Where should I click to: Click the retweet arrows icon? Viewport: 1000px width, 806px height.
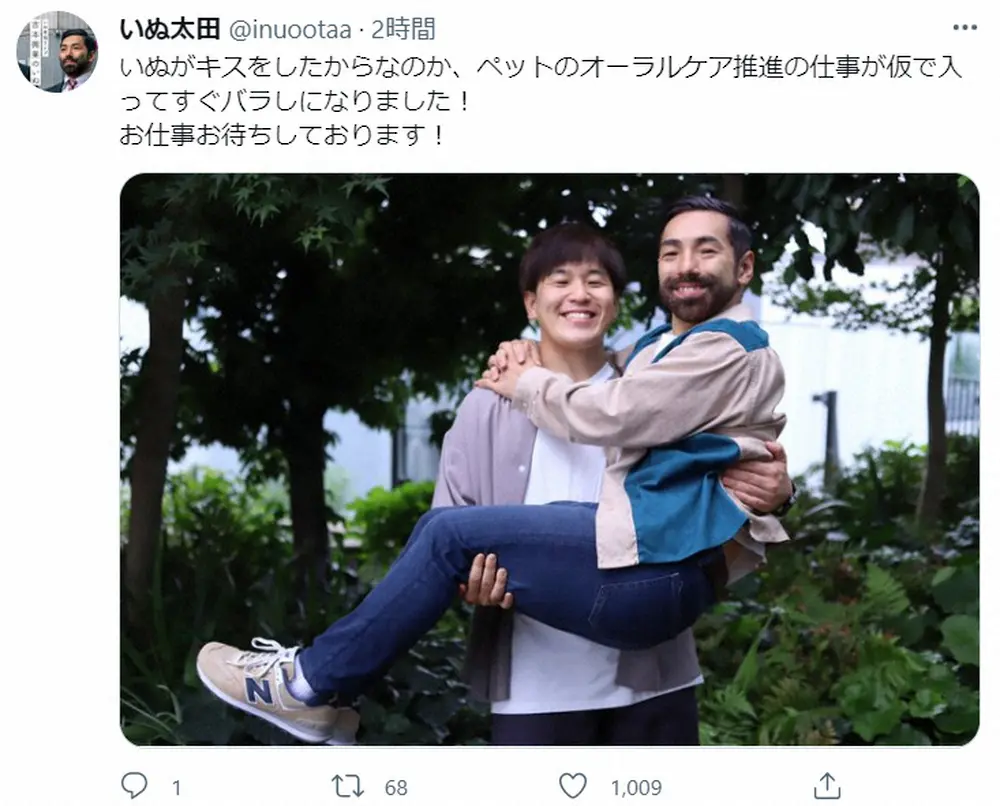(348, 786)
